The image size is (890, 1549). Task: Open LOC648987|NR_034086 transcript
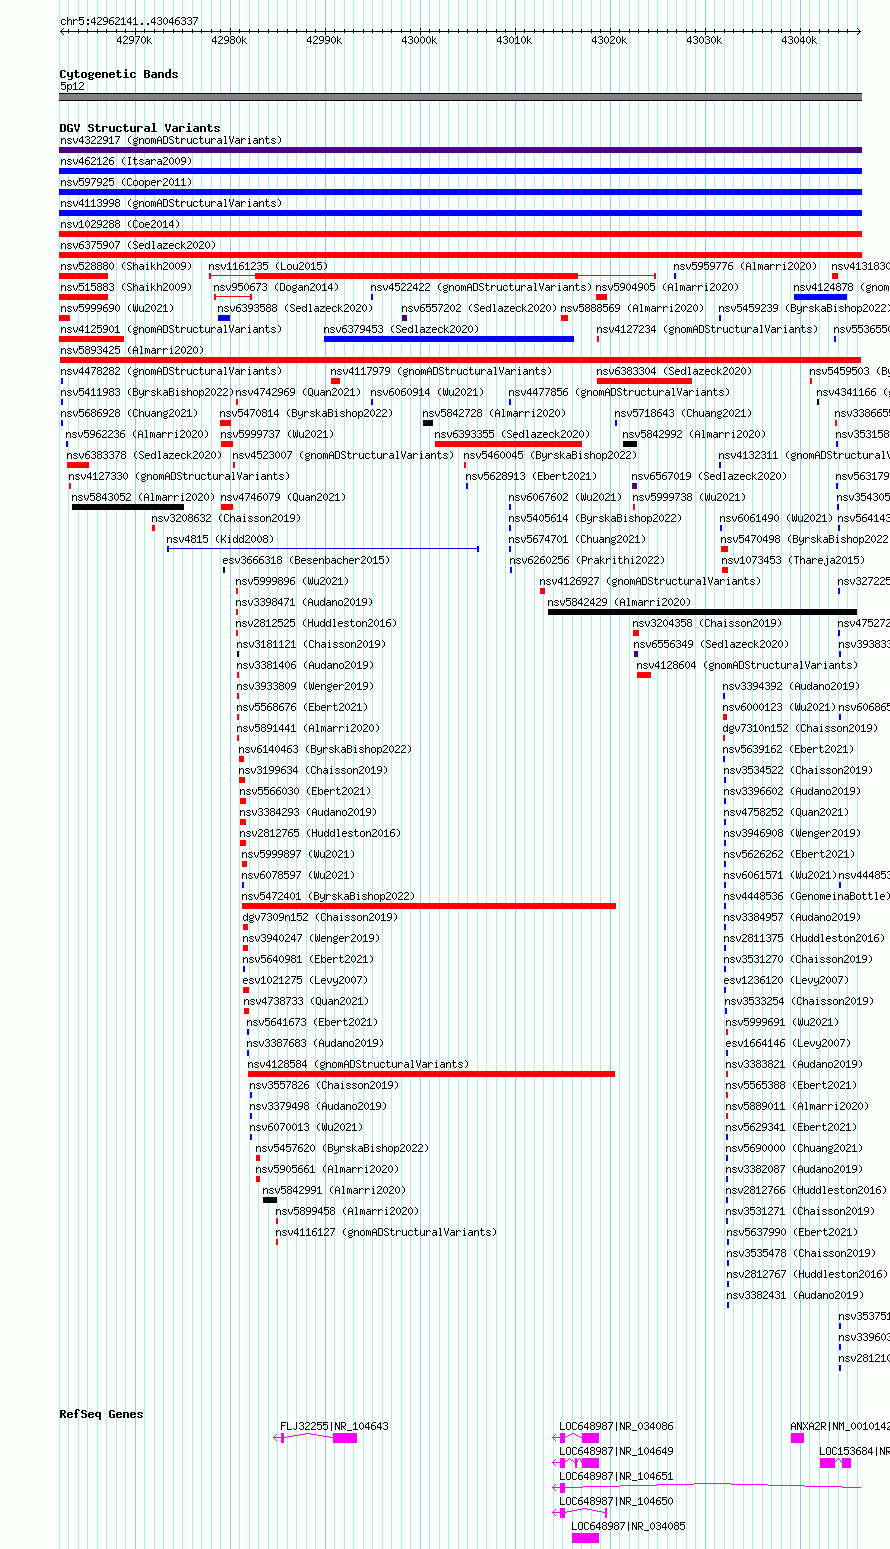[616, 1426]
